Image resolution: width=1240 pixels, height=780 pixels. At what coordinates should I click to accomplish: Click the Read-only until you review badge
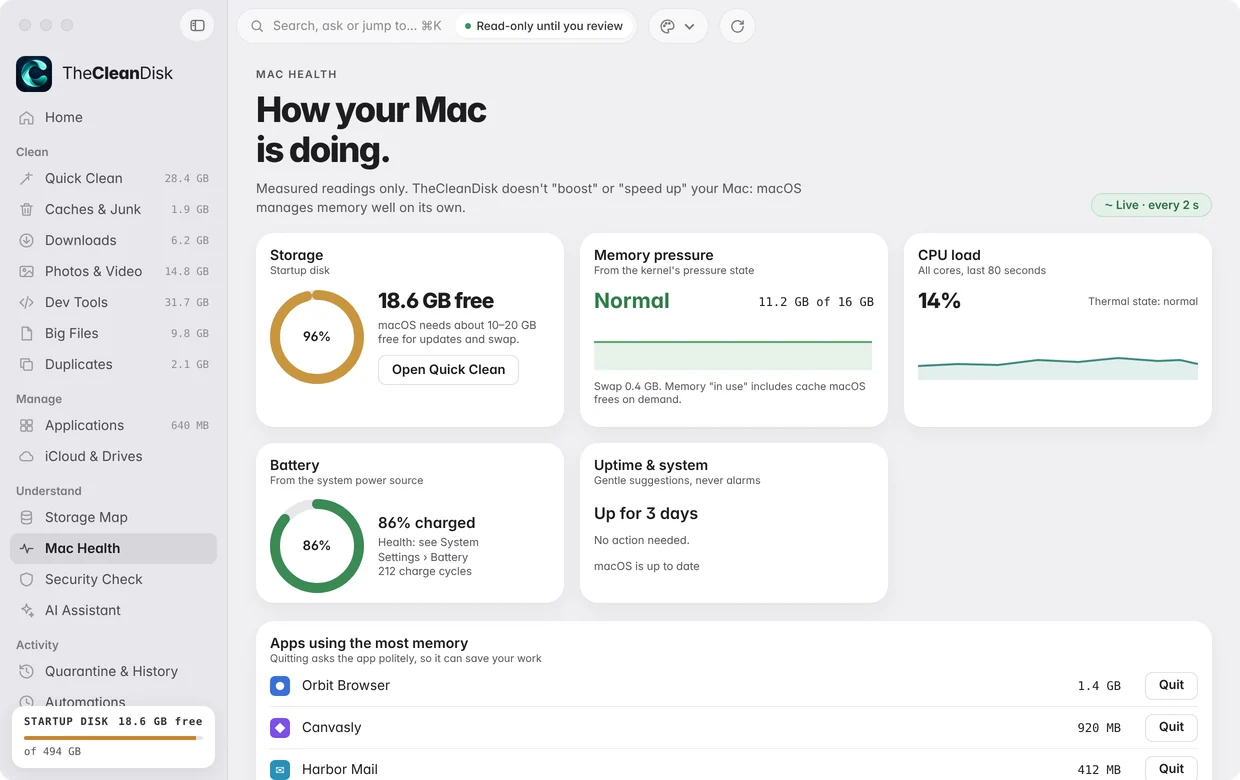pyautogui.click(x=544, y=26)
